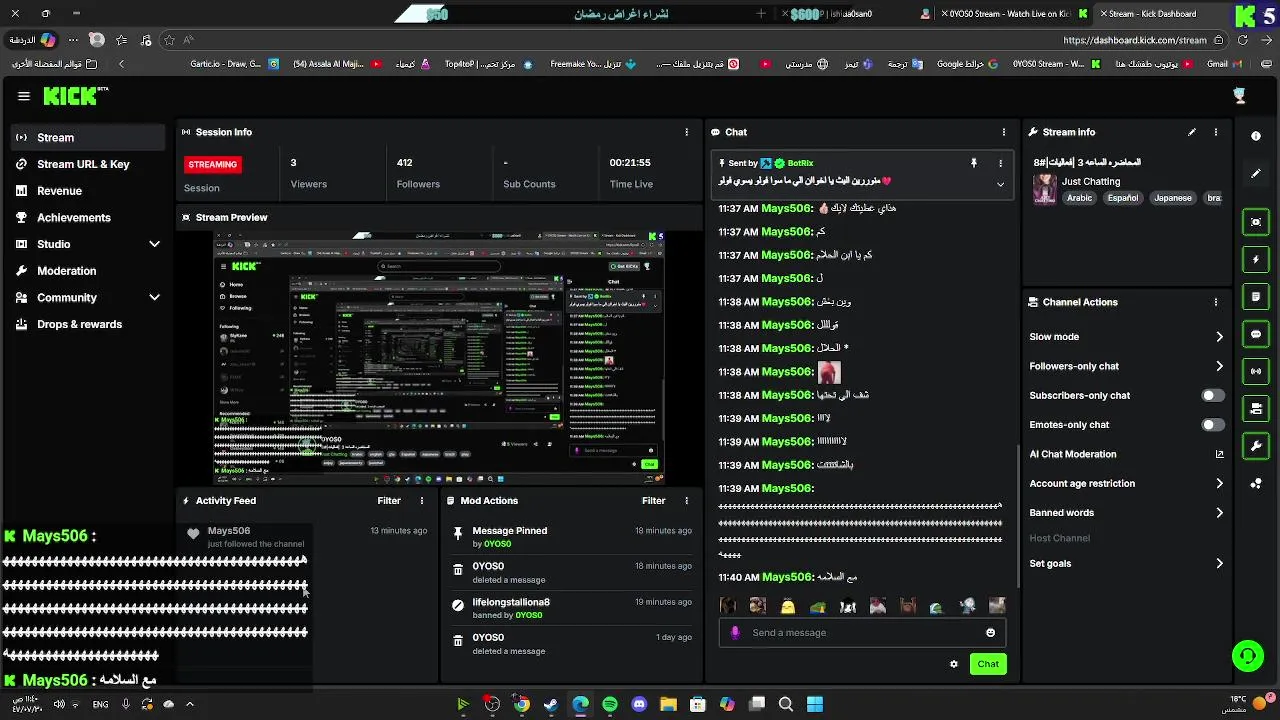Click the Send a message field
Image resolution: width=1280 pixels, height=720 pixels.
862,632
